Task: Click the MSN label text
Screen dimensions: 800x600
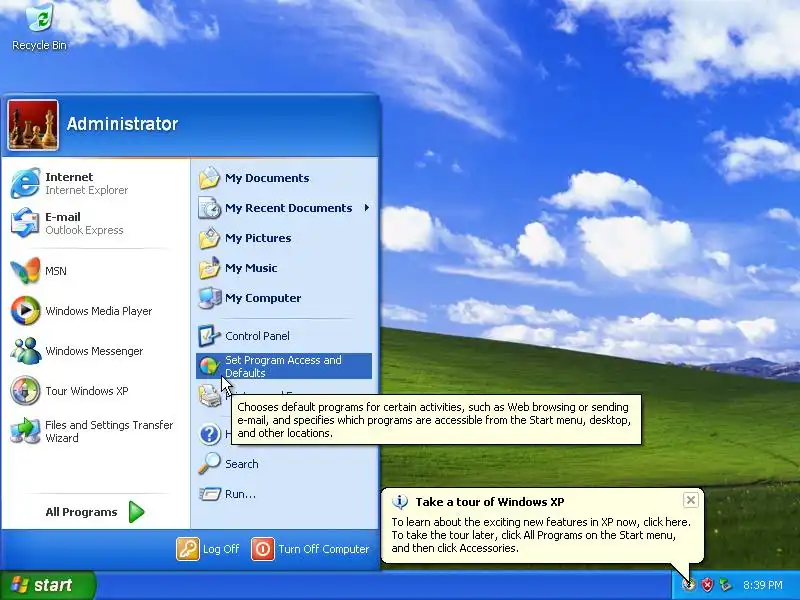Action: [x=56, y=271]
